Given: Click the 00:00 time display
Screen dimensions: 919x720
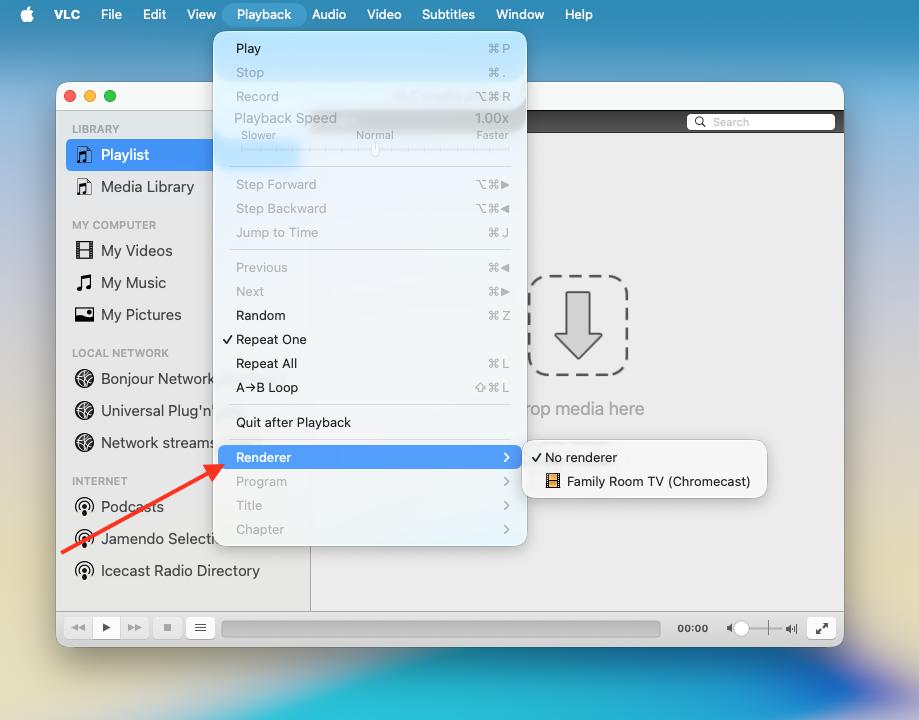Looking at the screenshot, I should click(x=693, y=629).
